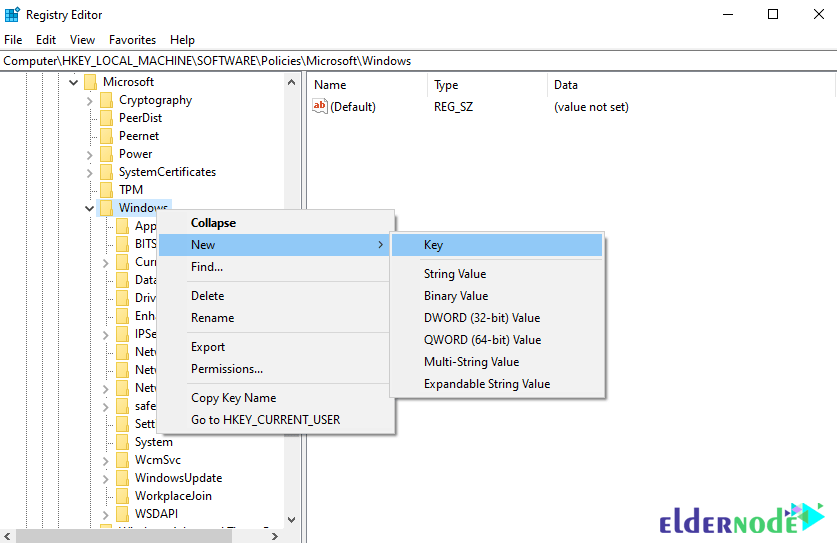Sort by the Data column header
Image resolution: width=837 pixels, height=543 pixels.
tap(690, 85)
